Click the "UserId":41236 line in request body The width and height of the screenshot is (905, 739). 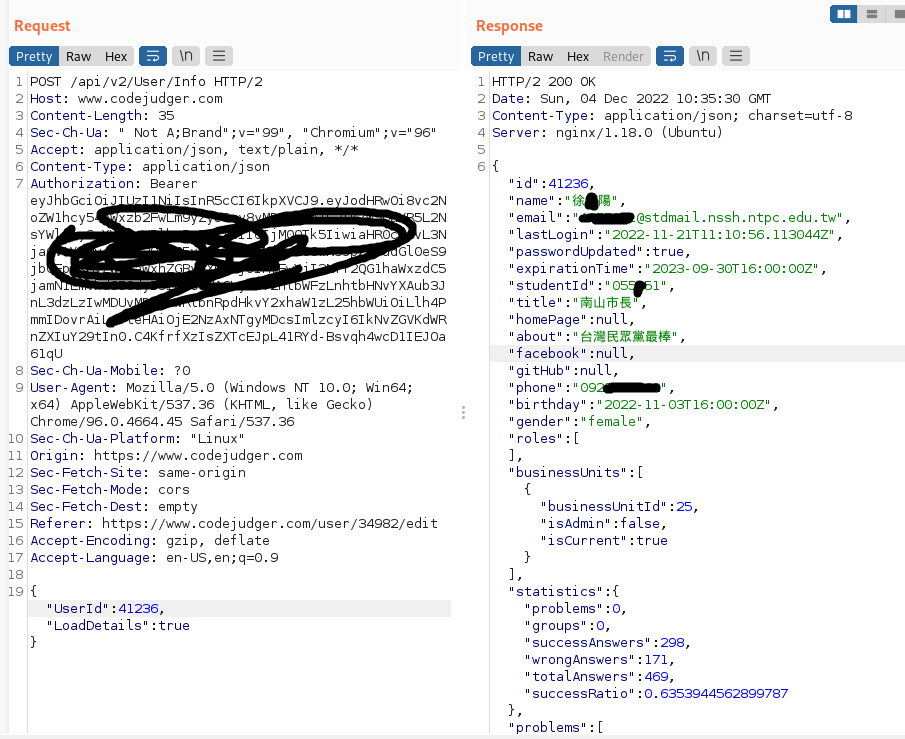(105, 609)
